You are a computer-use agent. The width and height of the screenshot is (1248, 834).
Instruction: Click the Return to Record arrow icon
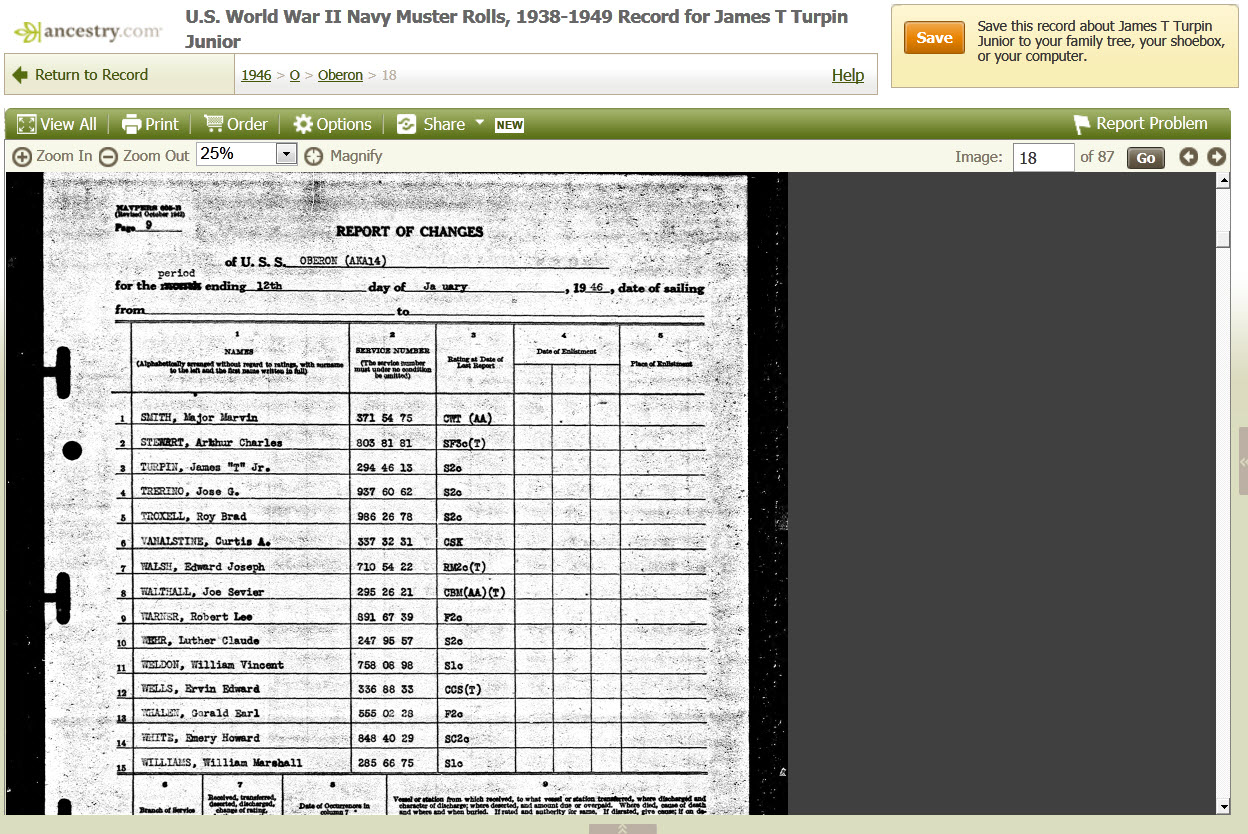pos(20,75)
